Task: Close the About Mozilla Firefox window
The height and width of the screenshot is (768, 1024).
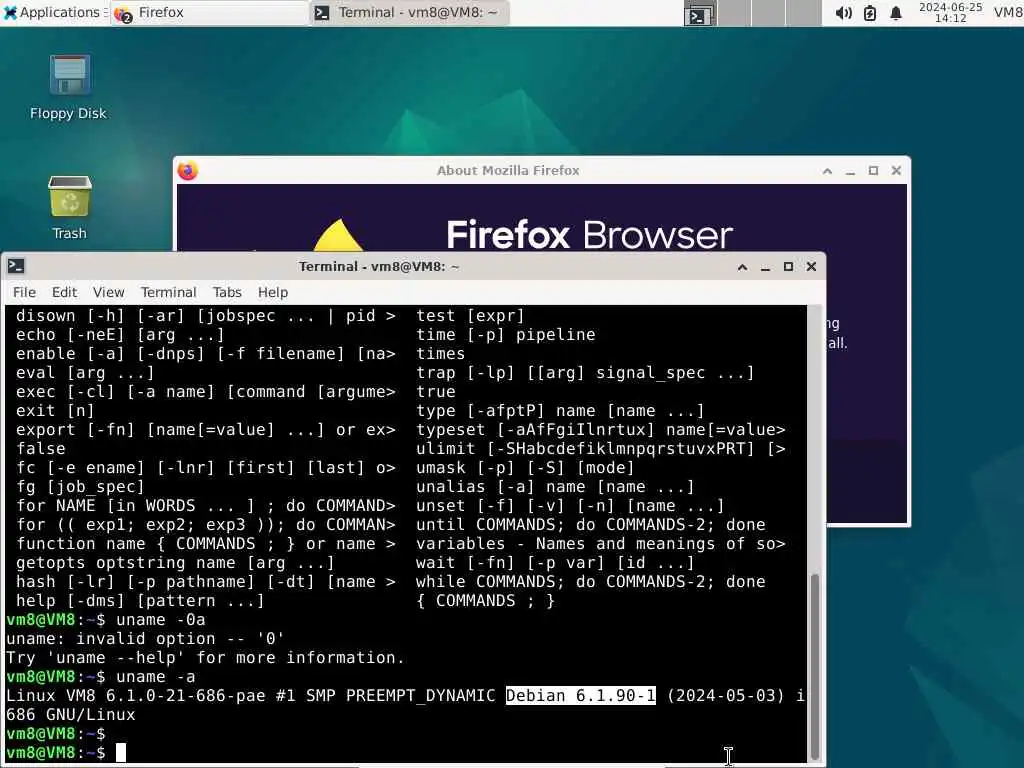Action: tap(896, 170)
